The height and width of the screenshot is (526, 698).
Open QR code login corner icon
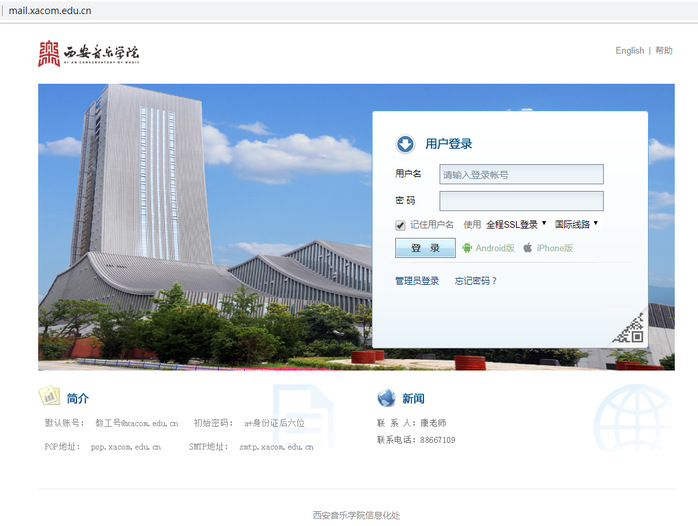pyautogui.click(x=629, y=329)
